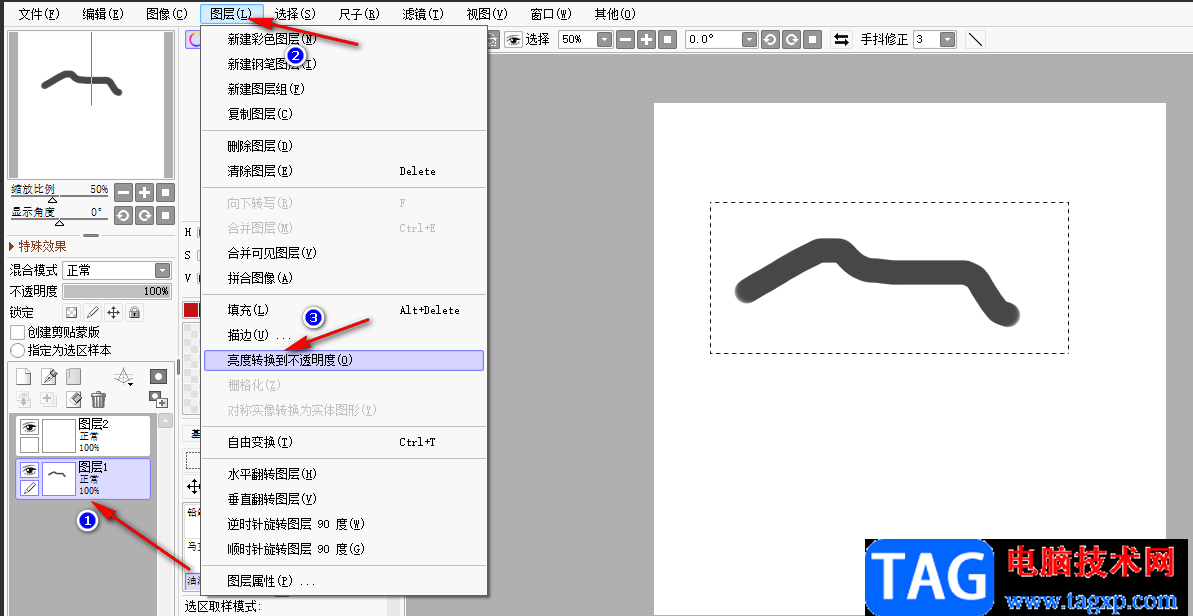Reset zoom in top toolbar
Viewport: 1193px width, 616px height.
click(x=667, y=40)
